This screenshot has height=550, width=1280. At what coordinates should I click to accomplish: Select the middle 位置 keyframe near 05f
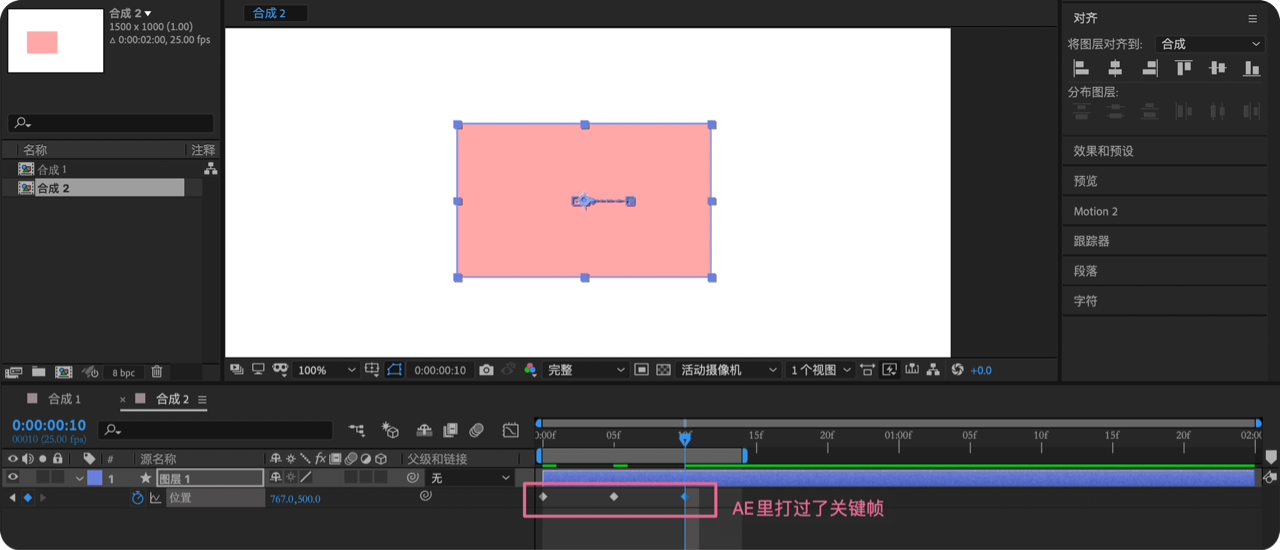tap(614, 496)
